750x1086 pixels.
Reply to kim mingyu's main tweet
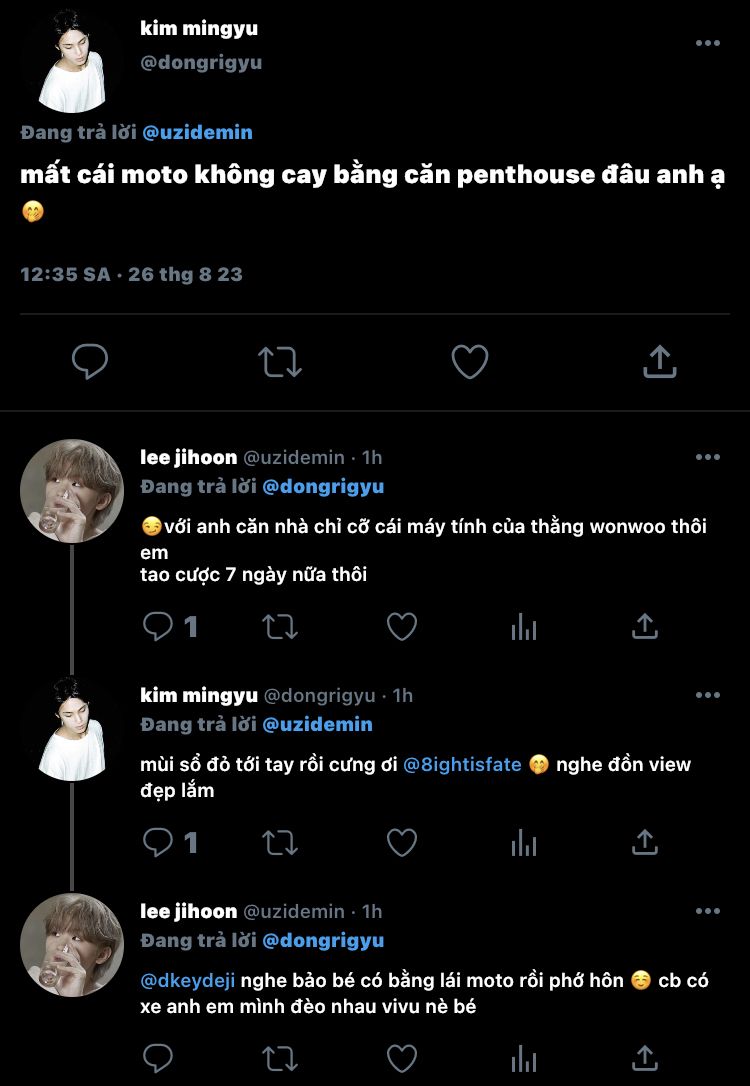pos(90,362)
